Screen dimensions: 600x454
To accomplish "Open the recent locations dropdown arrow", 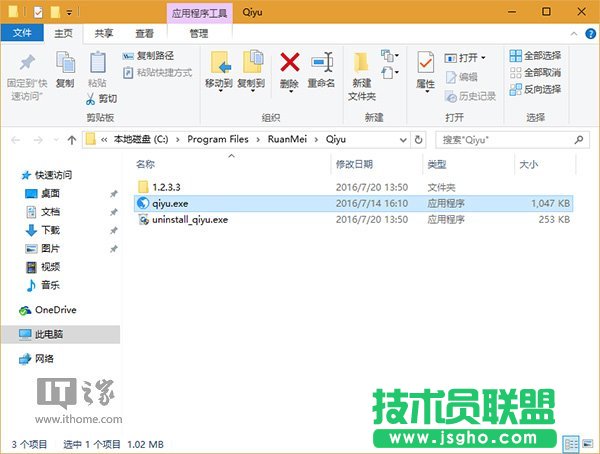I will pyautogui.click(x=56, y=140).
